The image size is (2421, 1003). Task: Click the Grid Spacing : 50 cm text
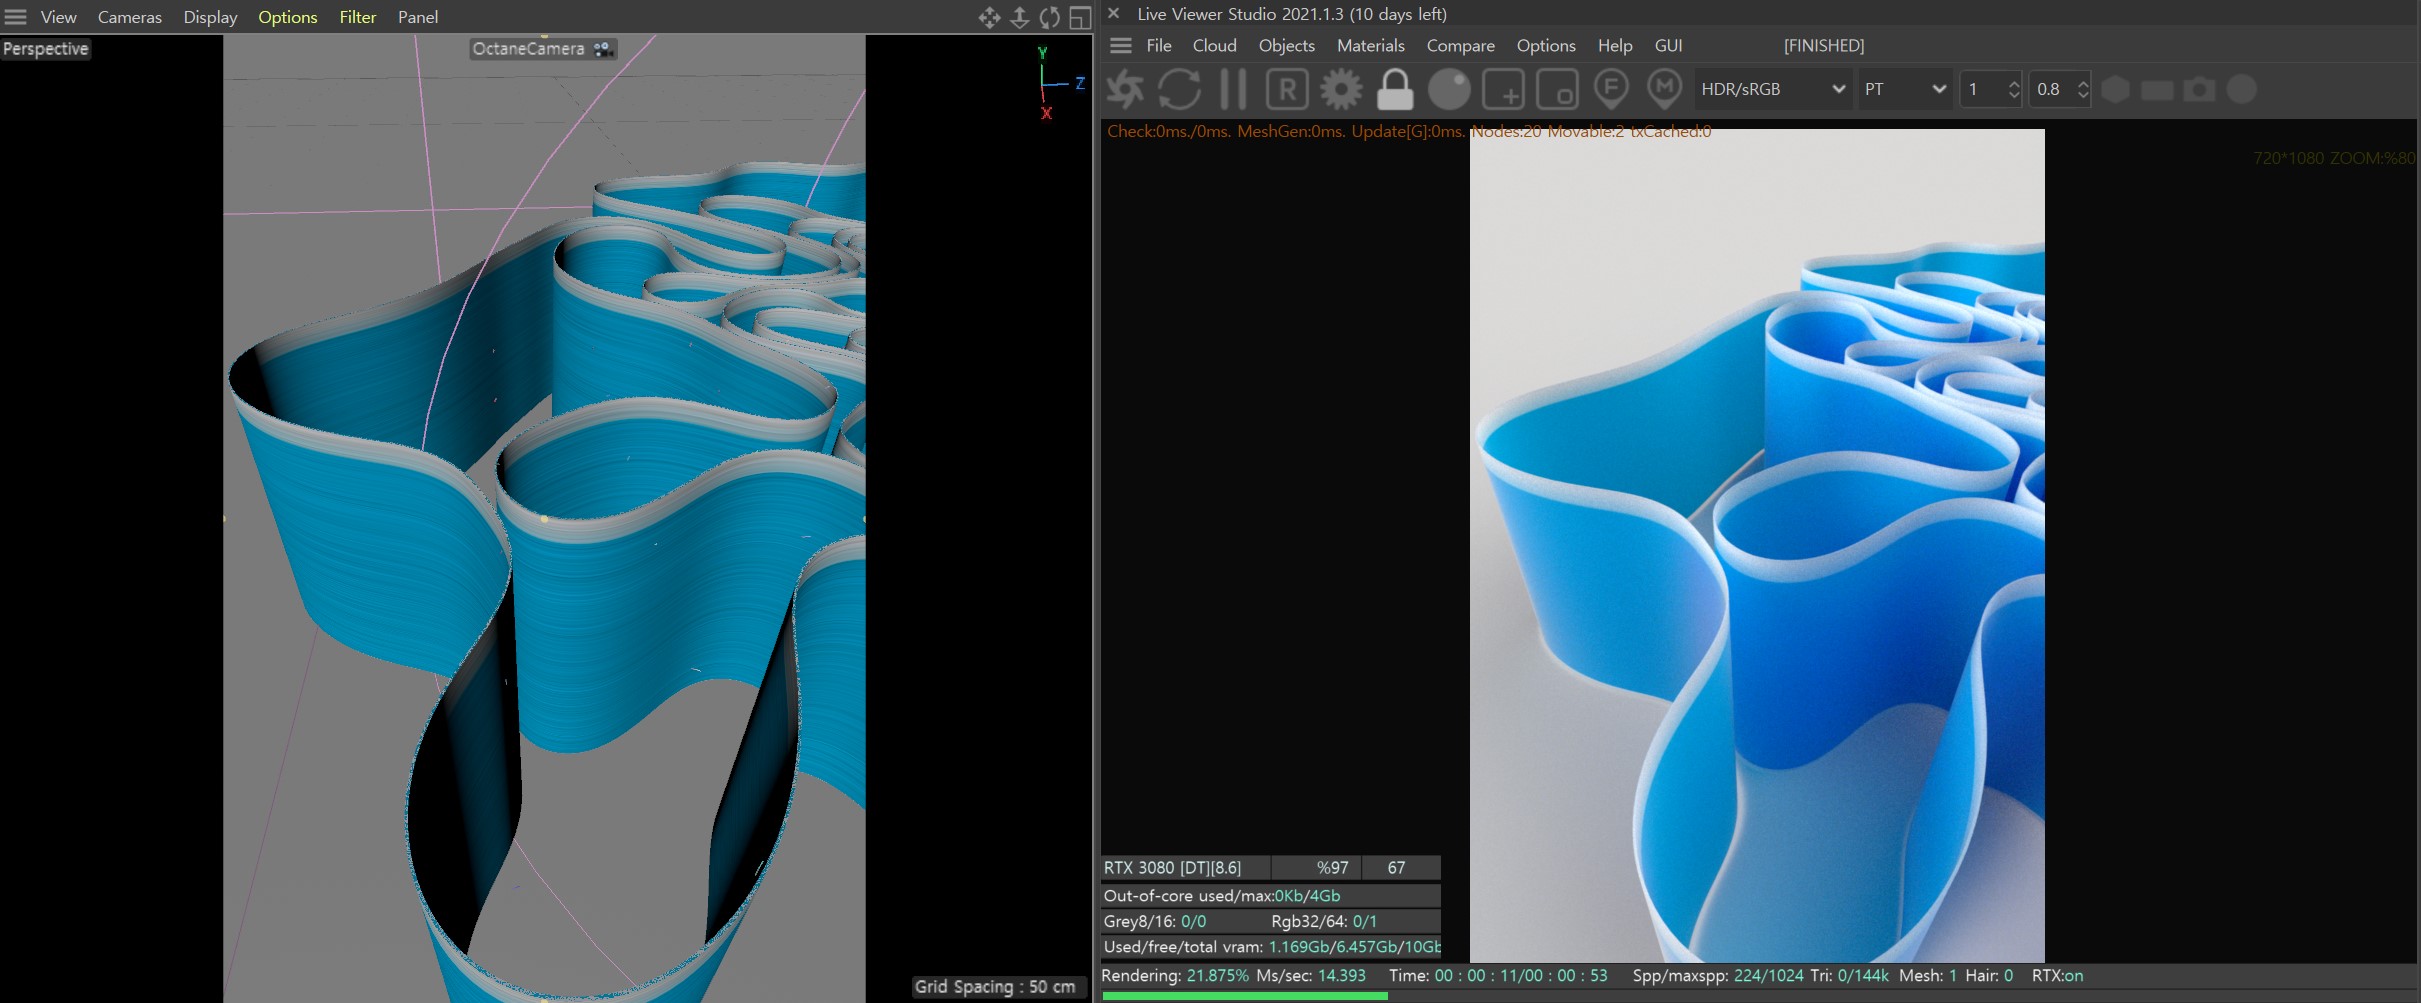995,987
